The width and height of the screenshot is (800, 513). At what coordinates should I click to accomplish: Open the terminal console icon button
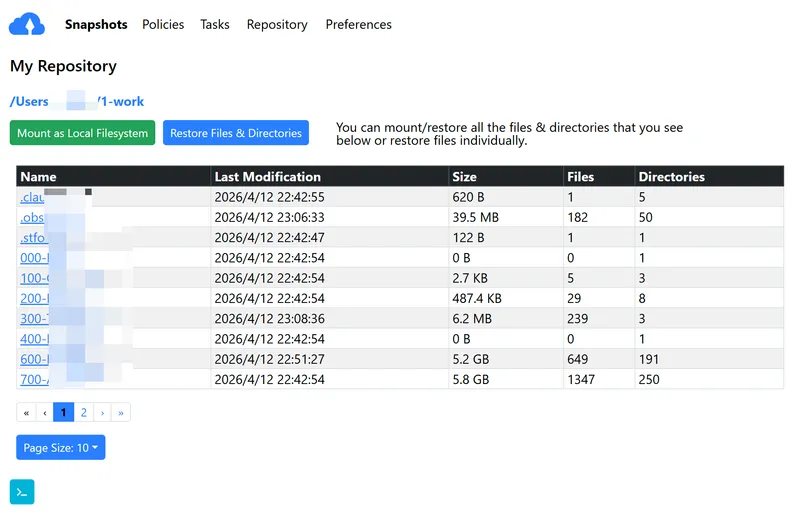click(22, 492)
